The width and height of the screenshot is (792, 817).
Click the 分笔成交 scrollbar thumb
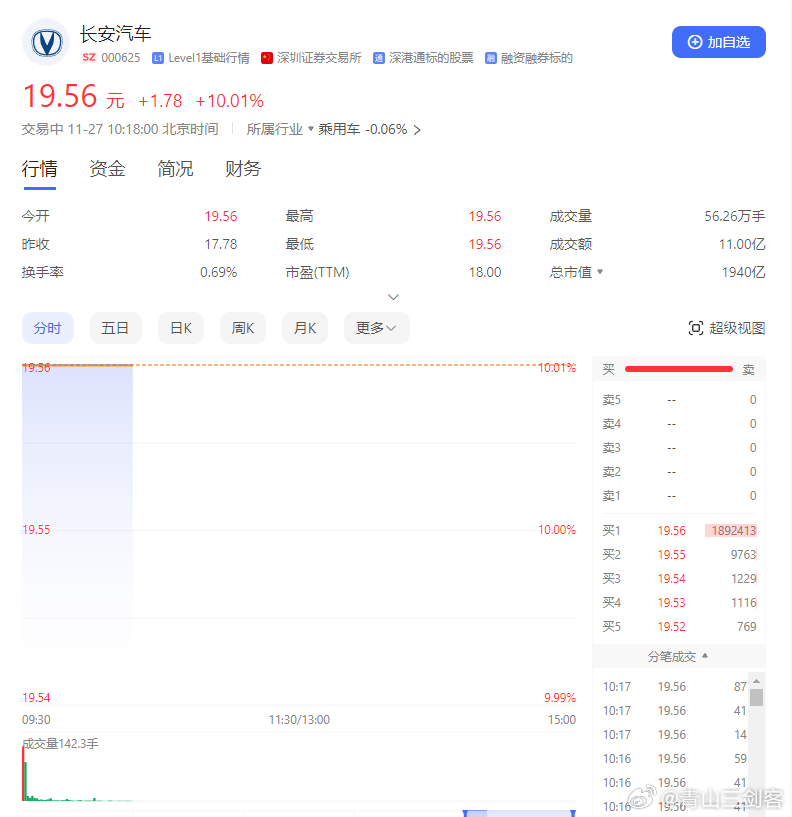(x=757, y=698)
